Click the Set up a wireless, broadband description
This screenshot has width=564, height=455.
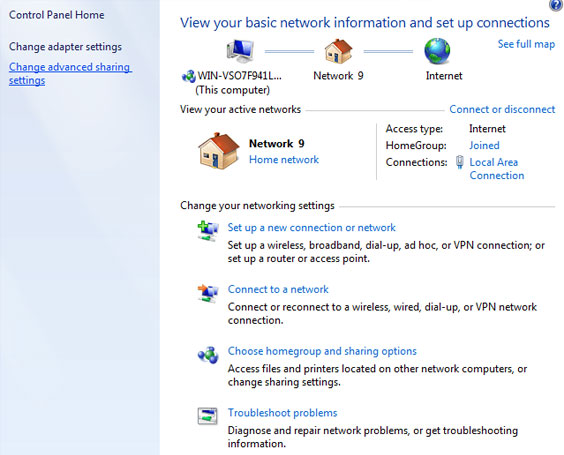click(386, 252)
